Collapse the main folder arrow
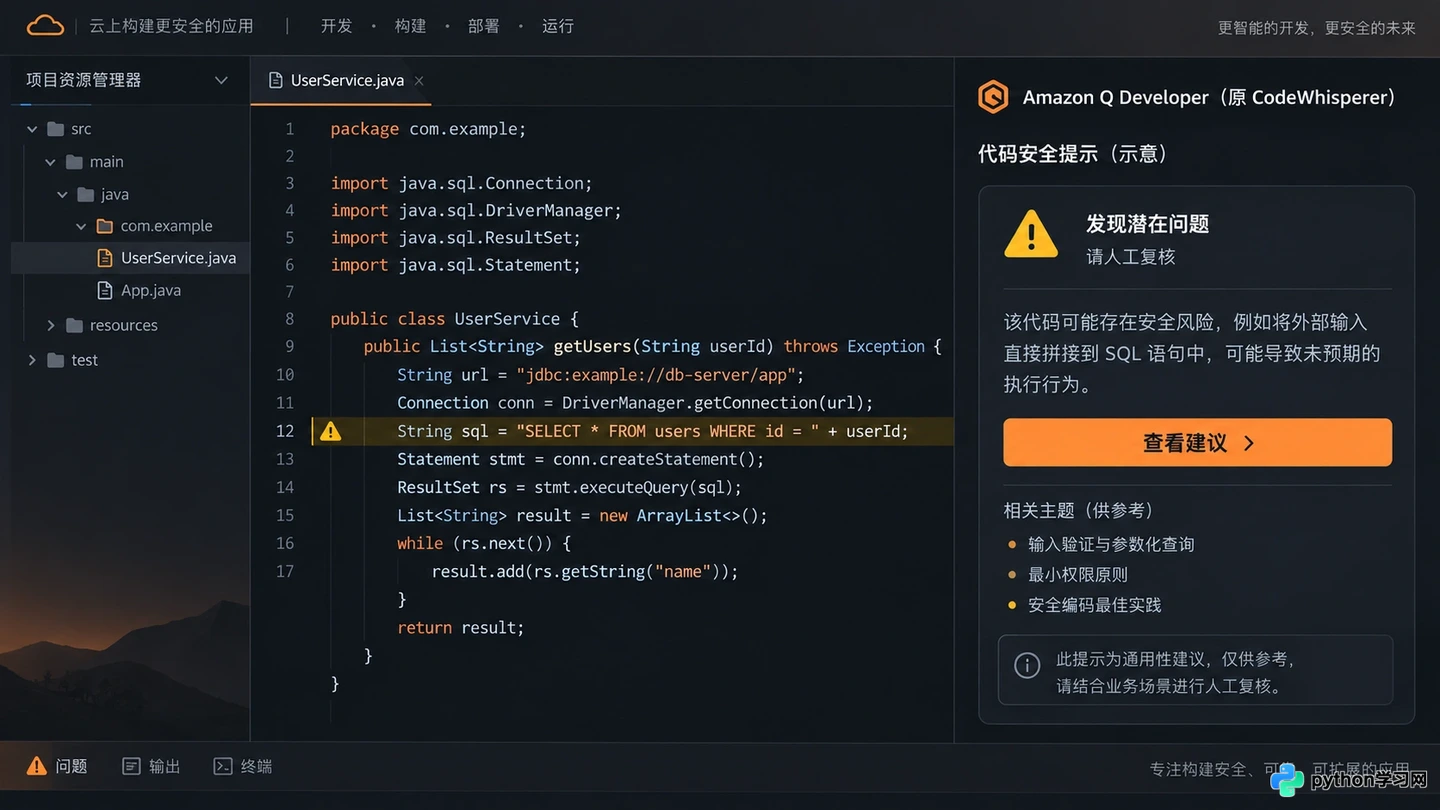 50,162
